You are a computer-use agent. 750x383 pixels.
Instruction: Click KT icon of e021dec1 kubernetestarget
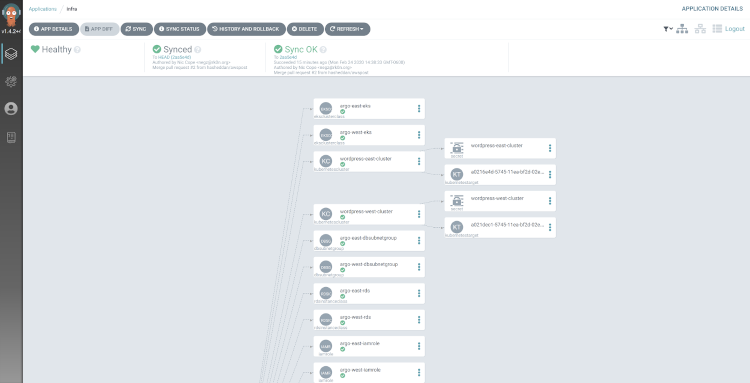pyautogui.click(x=457, y=227)
